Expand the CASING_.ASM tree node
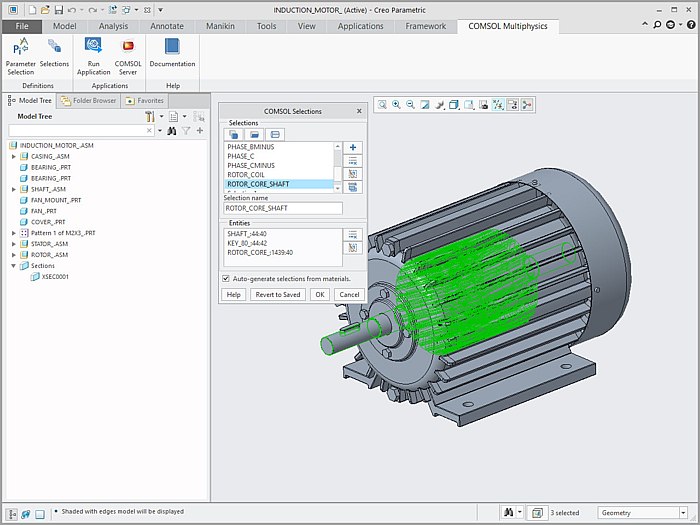700x525 pixels. click(14, 156)
